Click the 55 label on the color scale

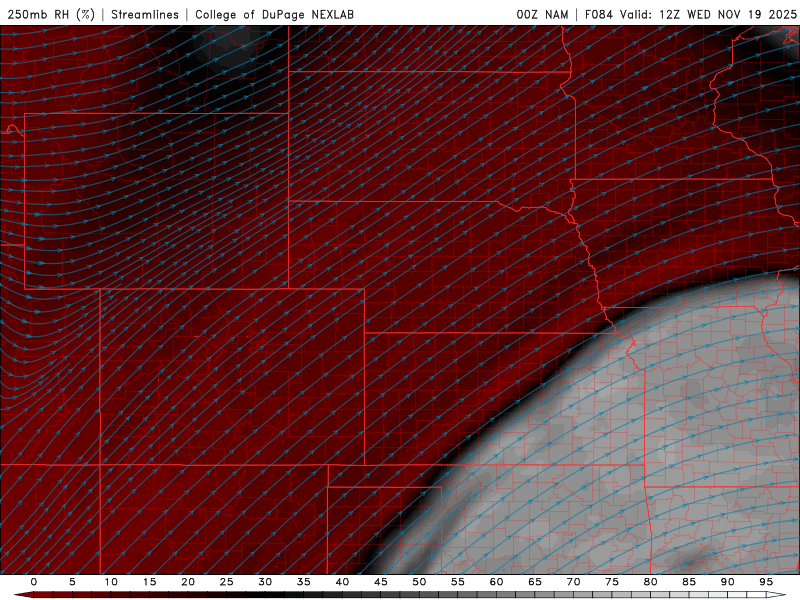458,582
